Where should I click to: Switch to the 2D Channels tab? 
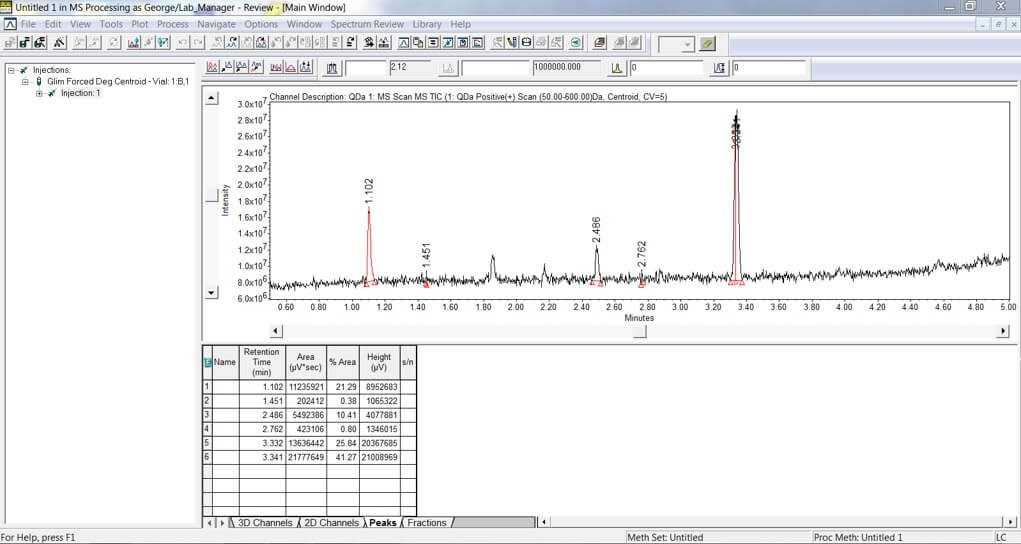click(331, 523)
